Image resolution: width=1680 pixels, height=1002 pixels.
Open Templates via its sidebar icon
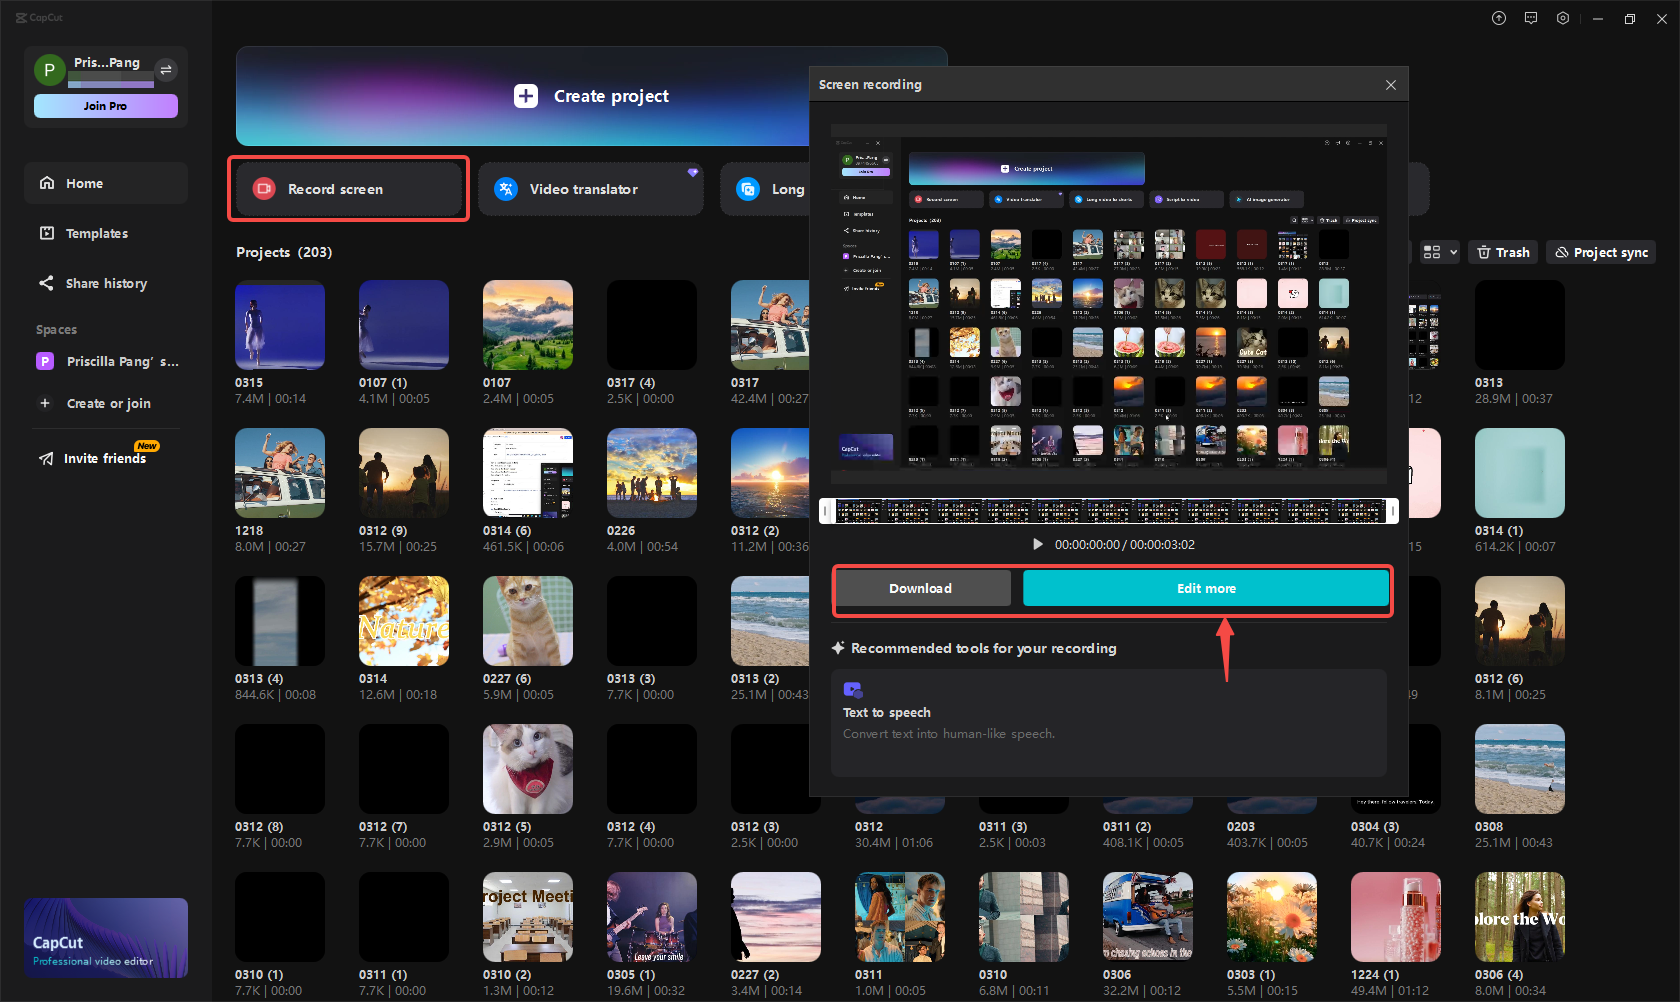coord(47,233)
